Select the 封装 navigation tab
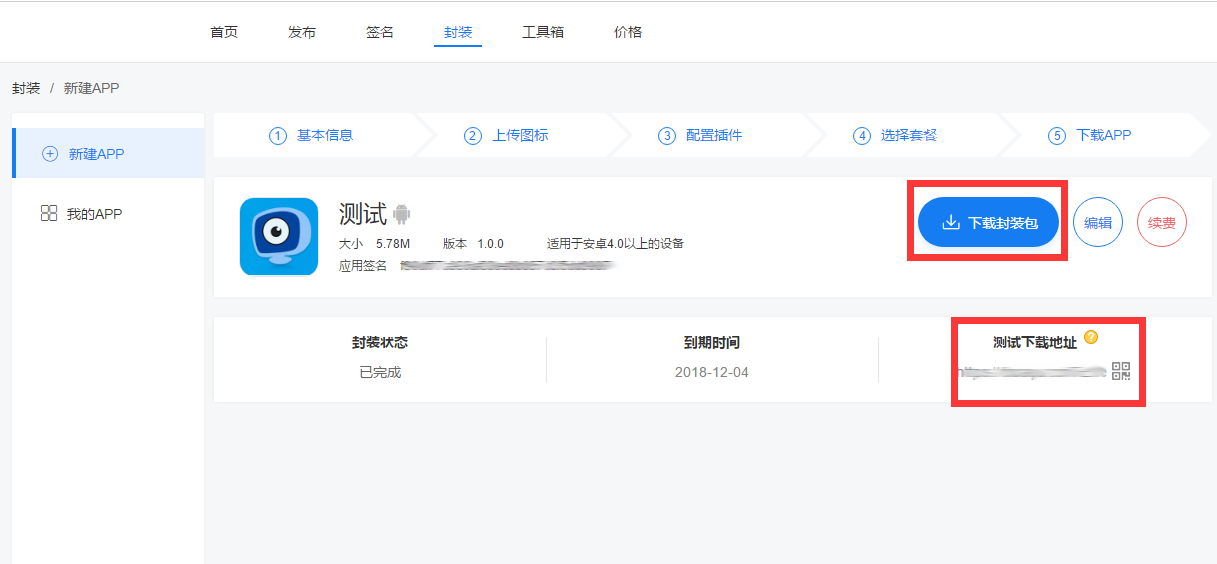The height and width of the screenshot is (564, 1217). (x=458, y=32)
